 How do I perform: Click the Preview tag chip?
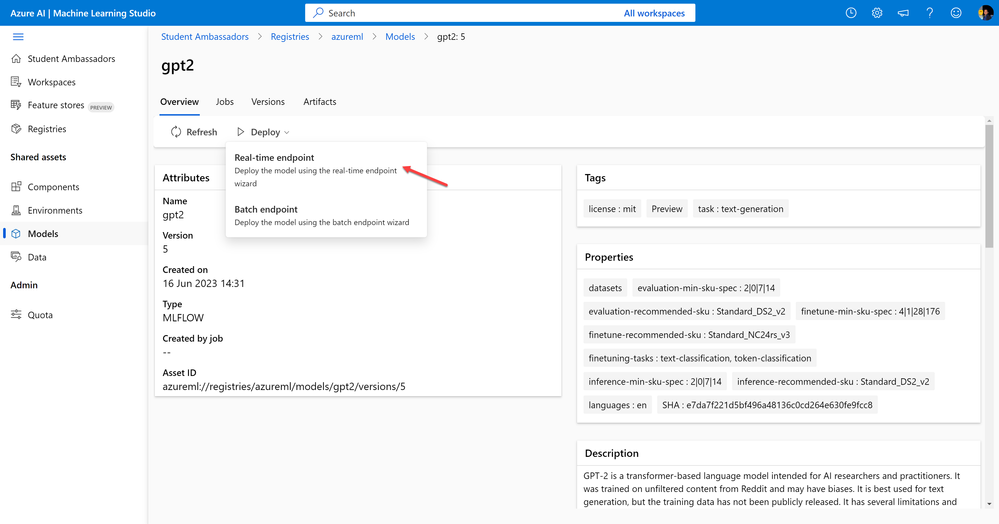667,209
